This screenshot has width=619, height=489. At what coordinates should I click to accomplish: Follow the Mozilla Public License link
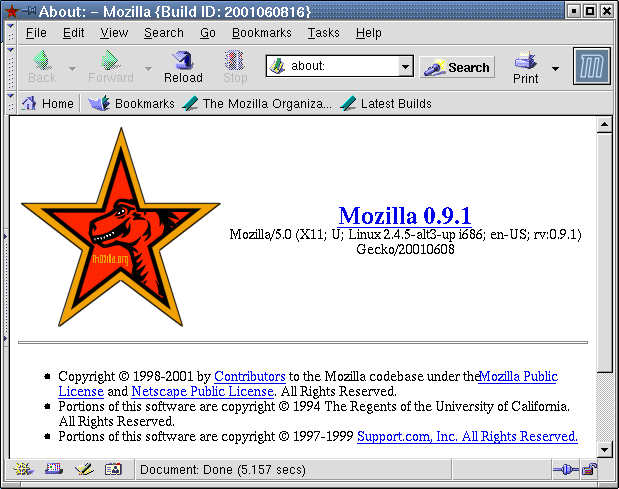click(517, 376)
